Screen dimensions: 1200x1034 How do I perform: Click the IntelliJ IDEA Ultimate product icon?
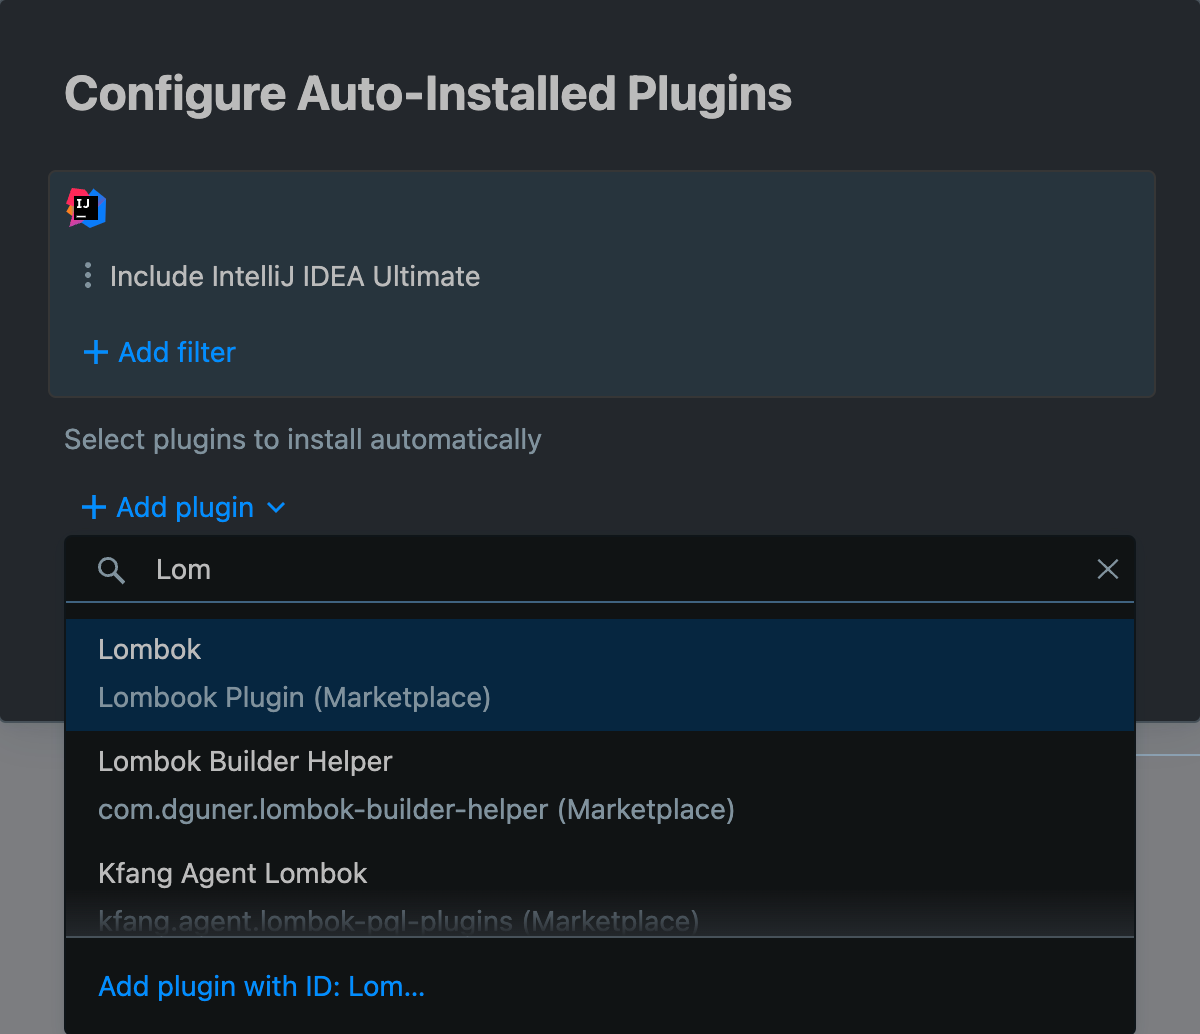[x=86, y=208]
